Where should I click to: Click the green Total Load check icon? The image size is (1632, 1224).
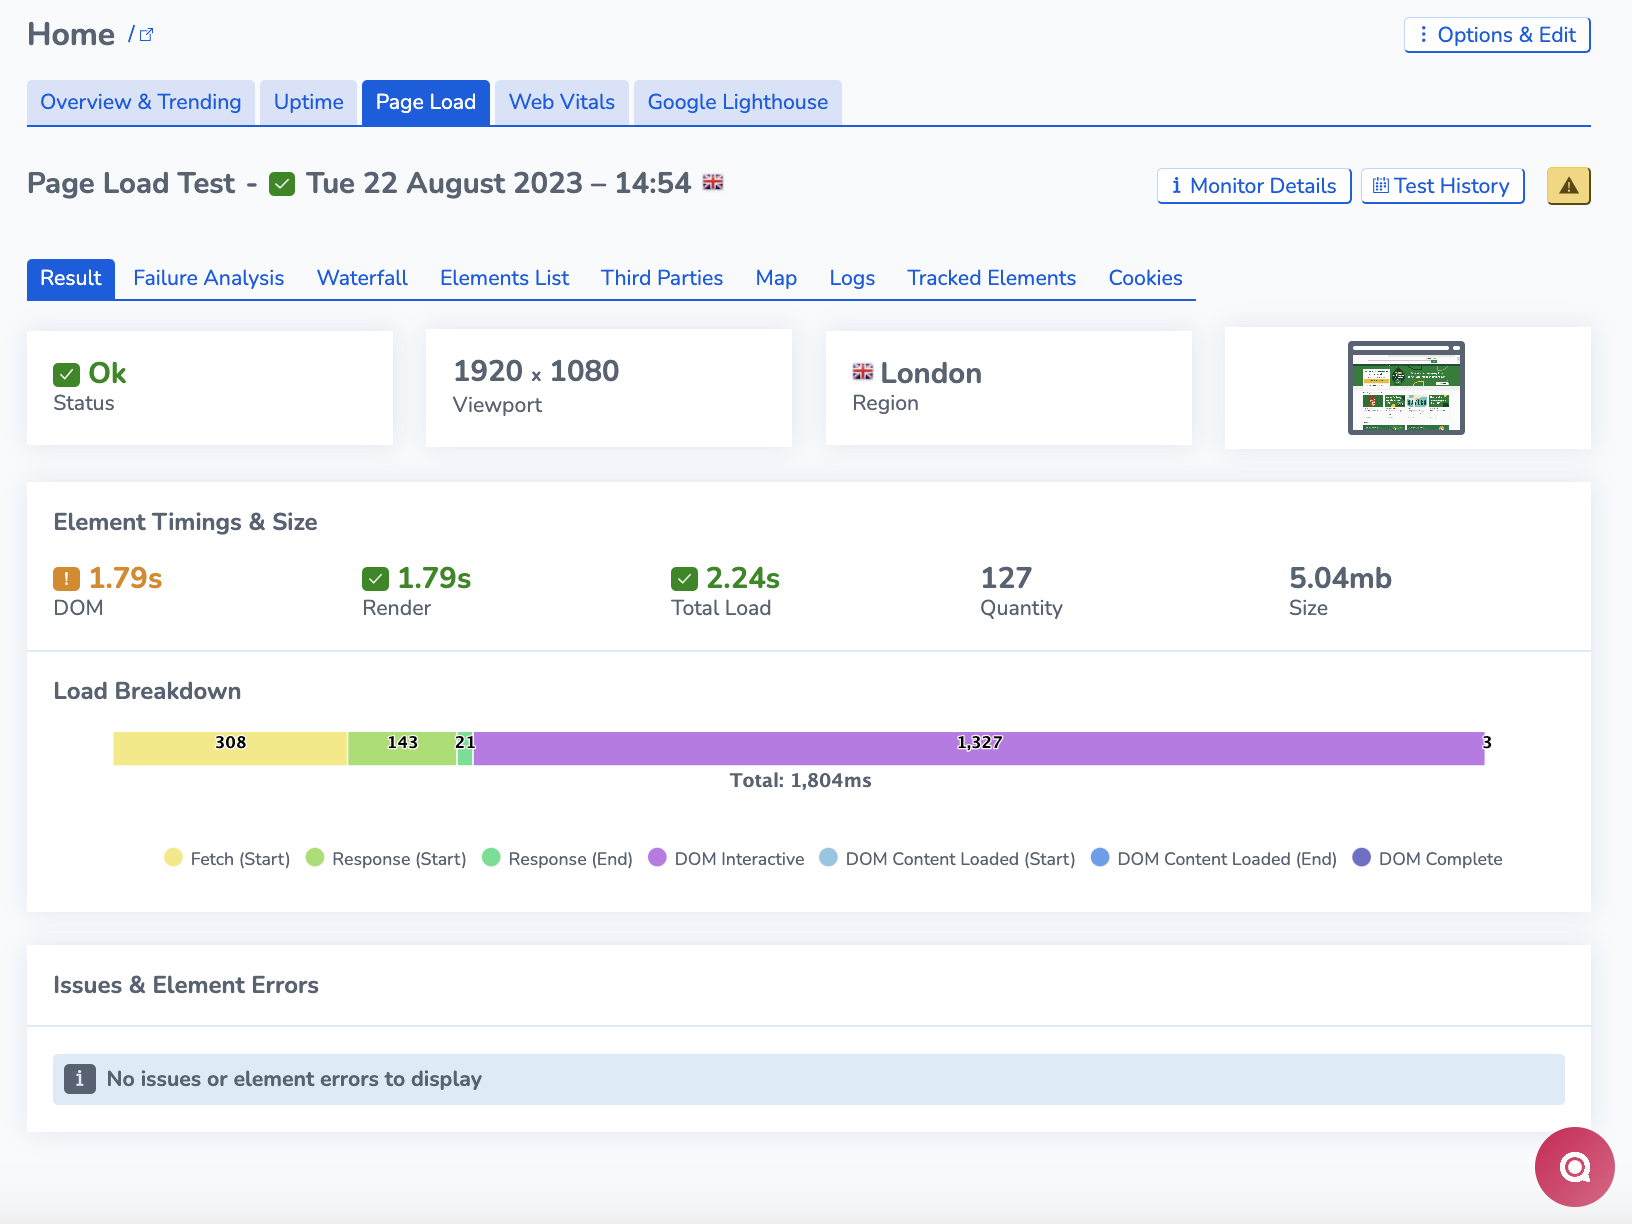684,579
